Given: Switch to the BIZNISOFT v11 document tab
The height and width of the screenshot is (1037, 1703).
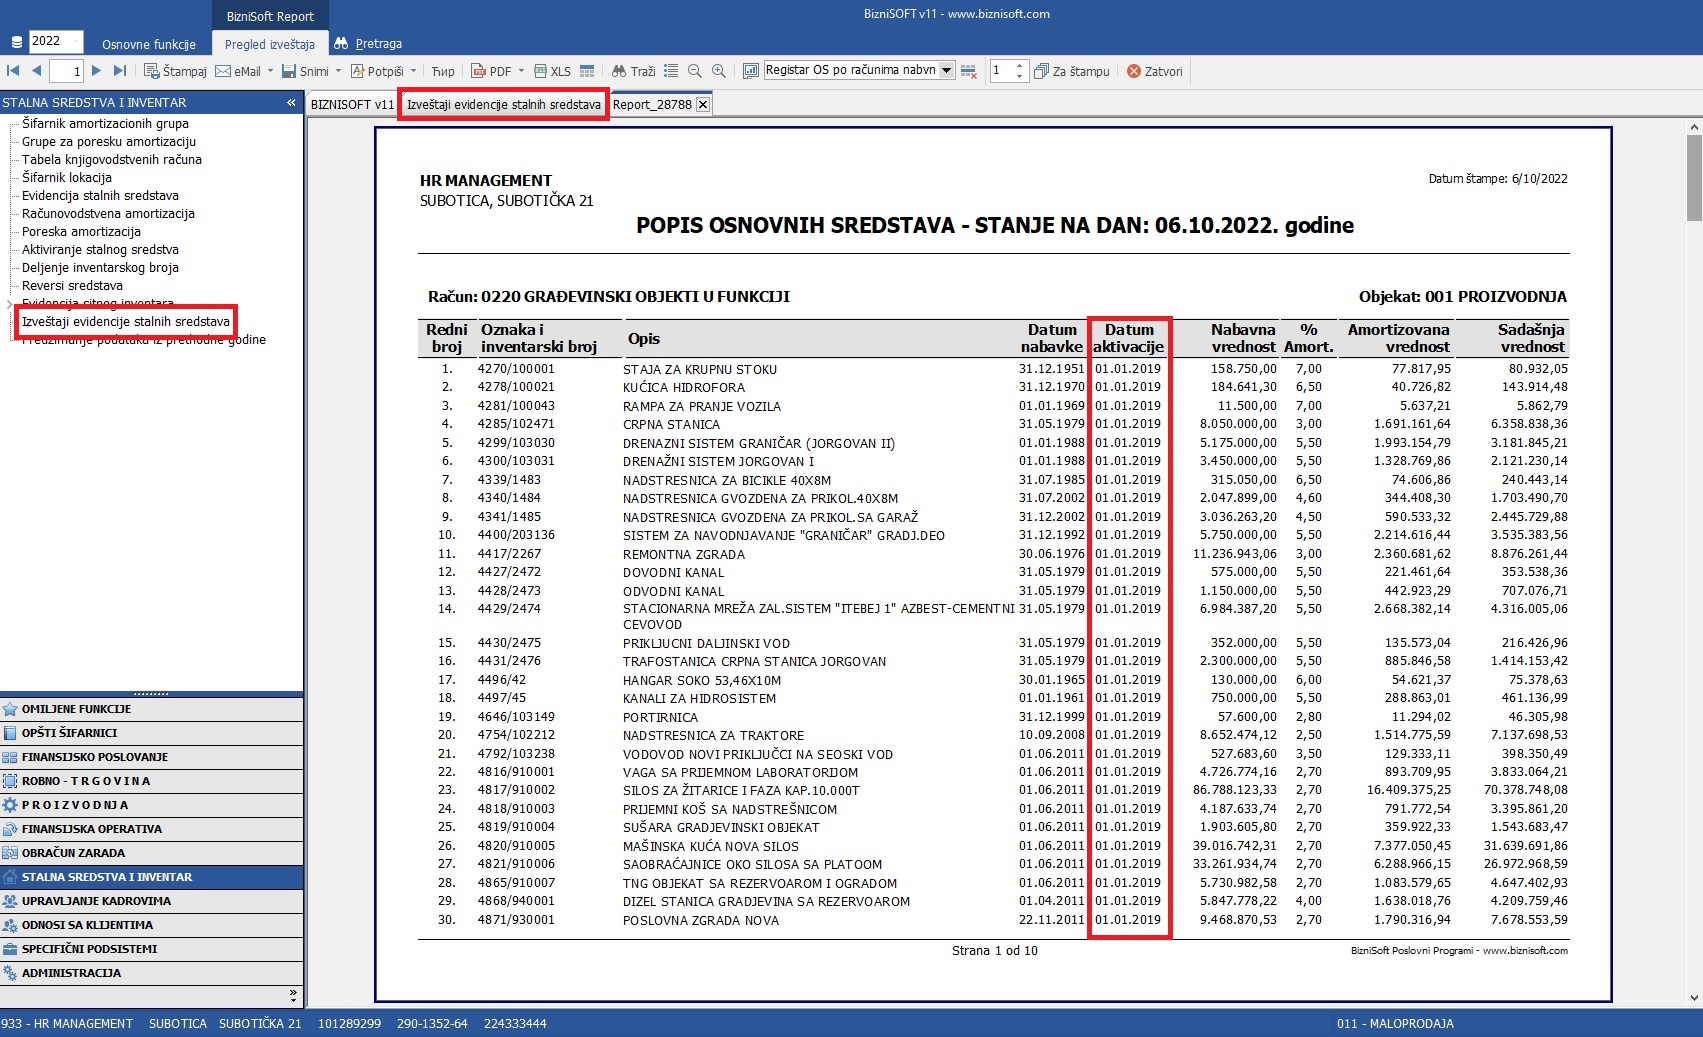Looking at the screenshot, I should pyautogui.click(x=352, y=104).
